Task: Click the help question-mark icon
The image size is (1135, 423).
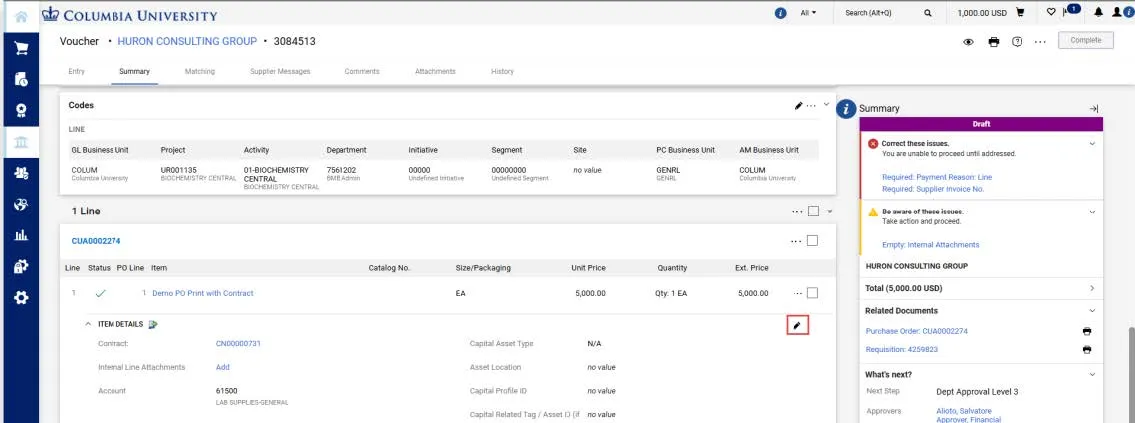Action: pyautogui.click(x=1017, y=42)
